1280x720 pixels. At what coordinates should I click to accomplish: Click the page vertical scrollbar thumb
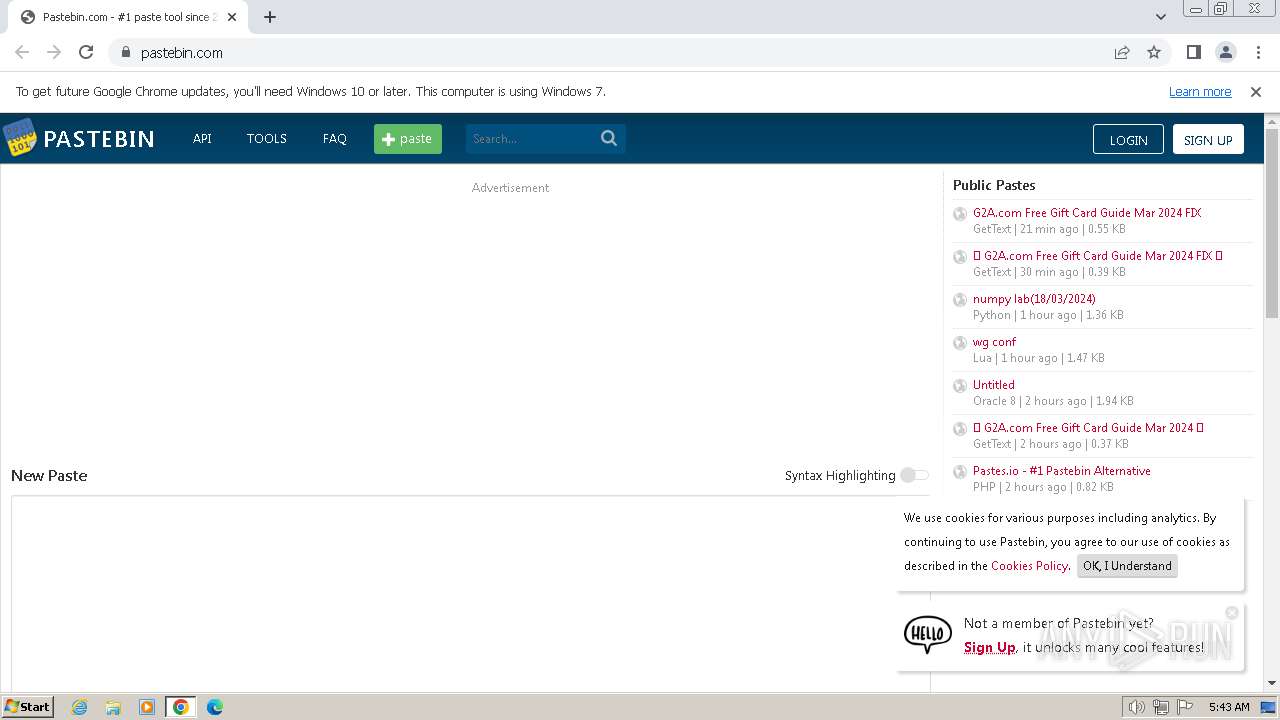[x=1272, y=223]
